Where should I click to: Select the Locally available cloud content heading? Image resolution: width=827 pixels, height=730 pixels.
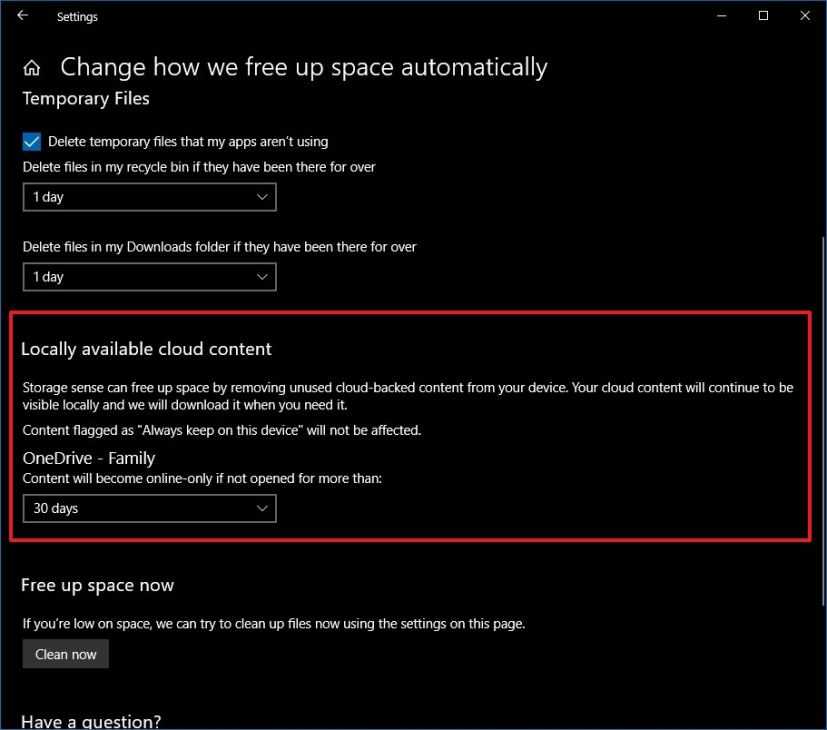(146, 349)
